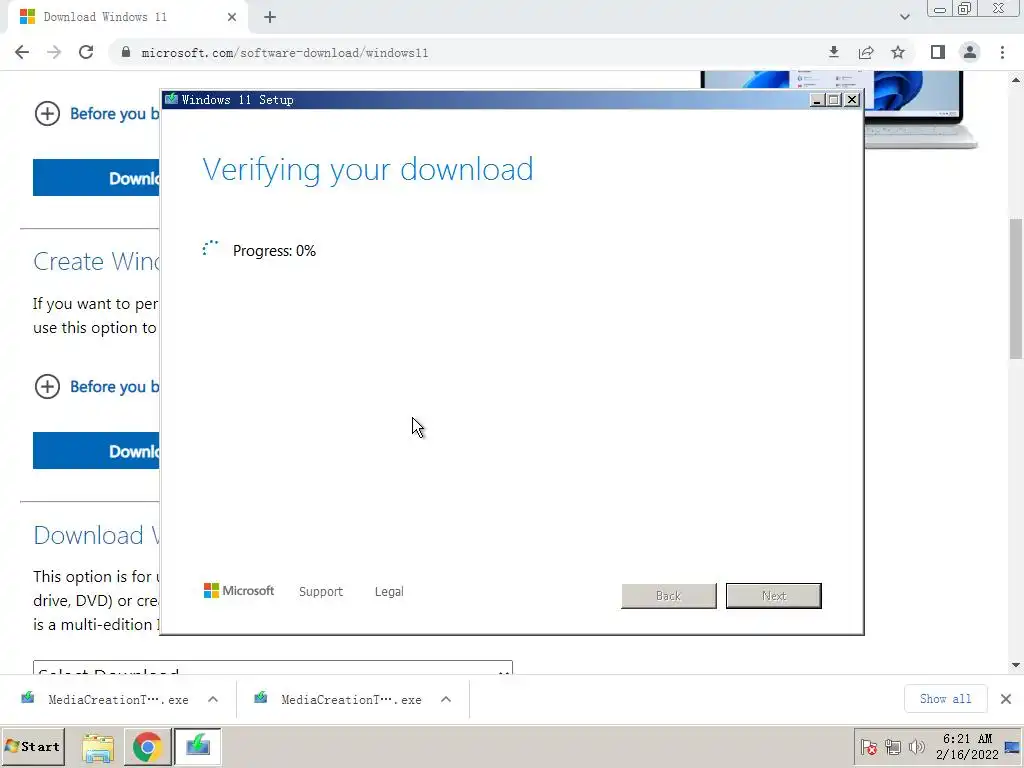Click the second blue Download button
1024x768 pixels.
tap(96, 451)
